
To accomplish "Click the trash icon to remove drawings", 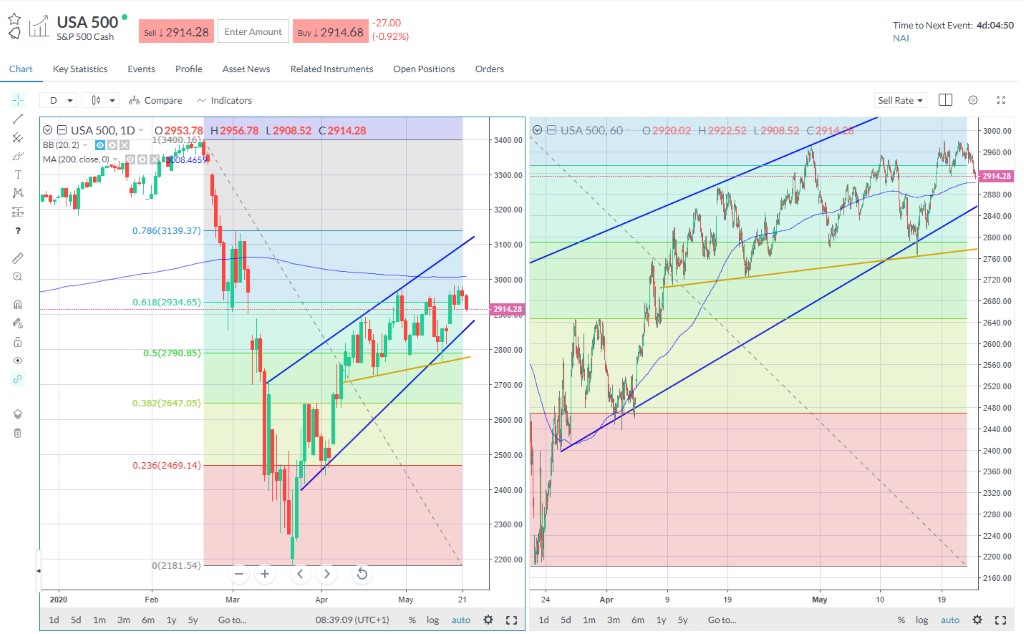I will (x=18, y=432).
